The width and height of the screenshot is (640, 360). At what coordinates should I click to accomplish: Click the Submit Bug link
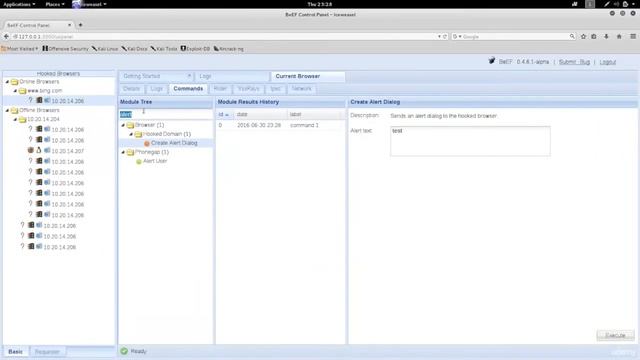pos(574,62)
